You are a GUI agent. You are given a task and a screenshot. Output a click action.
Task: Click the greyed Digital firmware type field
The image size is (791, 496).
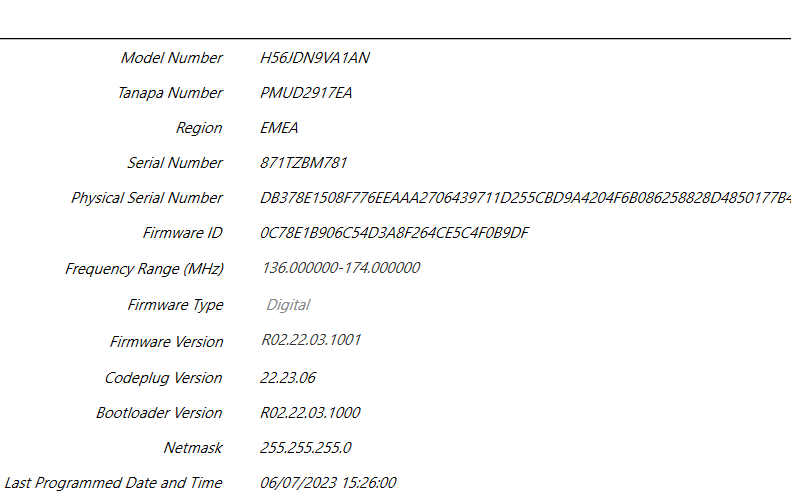coord(288,305)
